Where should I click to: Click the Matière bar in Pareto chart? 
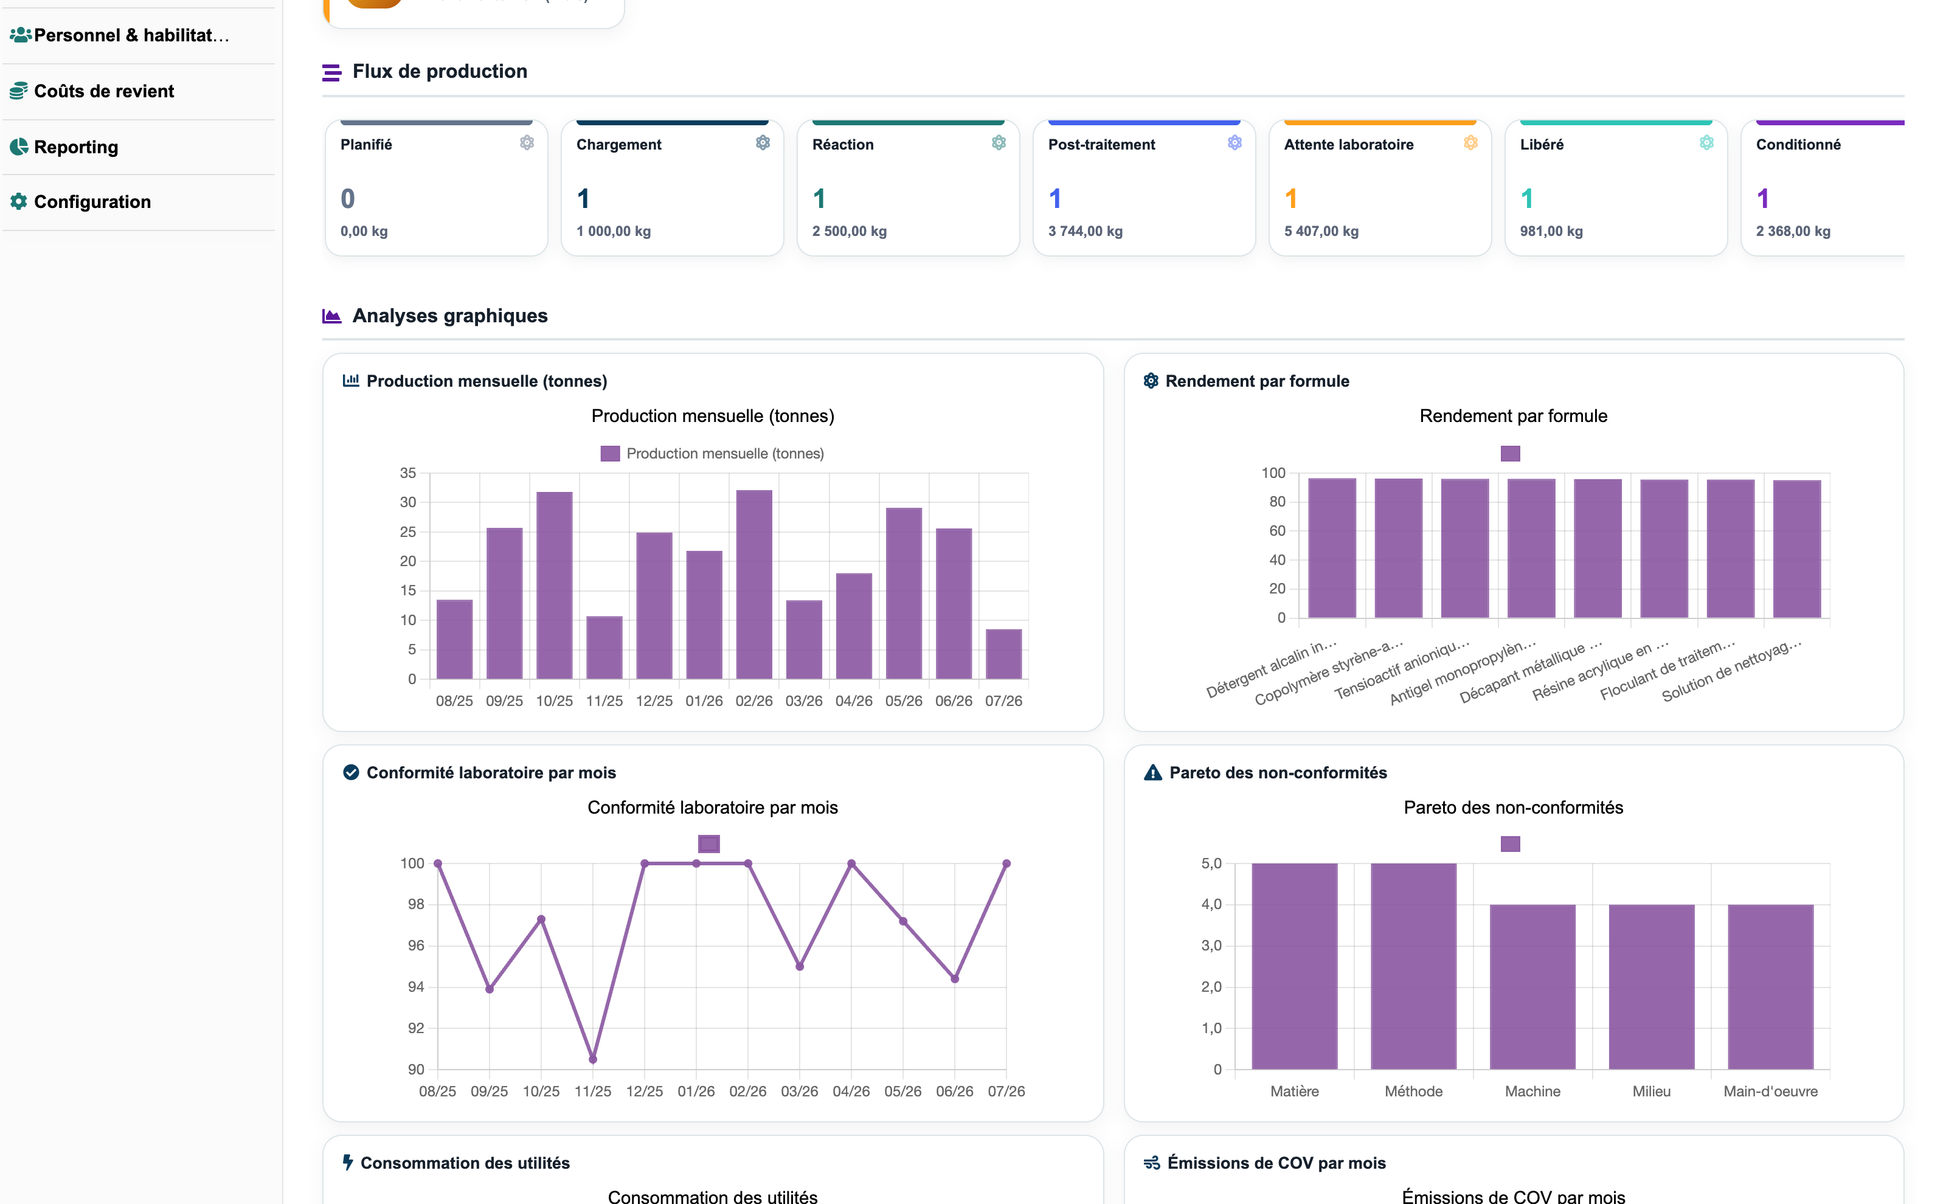[x=1294, y=967]
